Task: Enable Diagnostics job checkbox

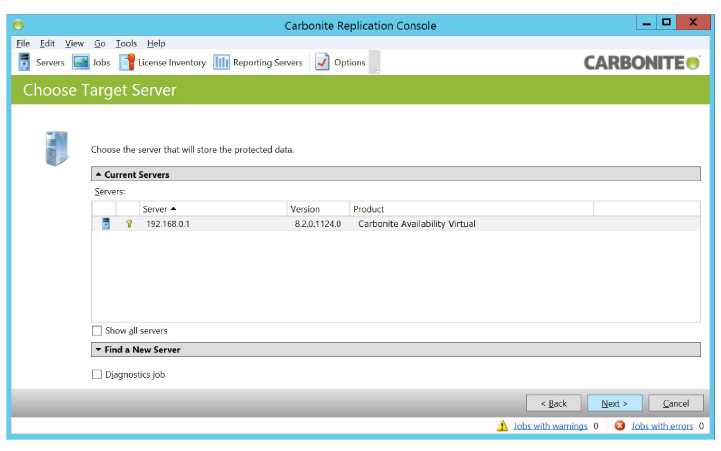Action: tap(97, 375)
